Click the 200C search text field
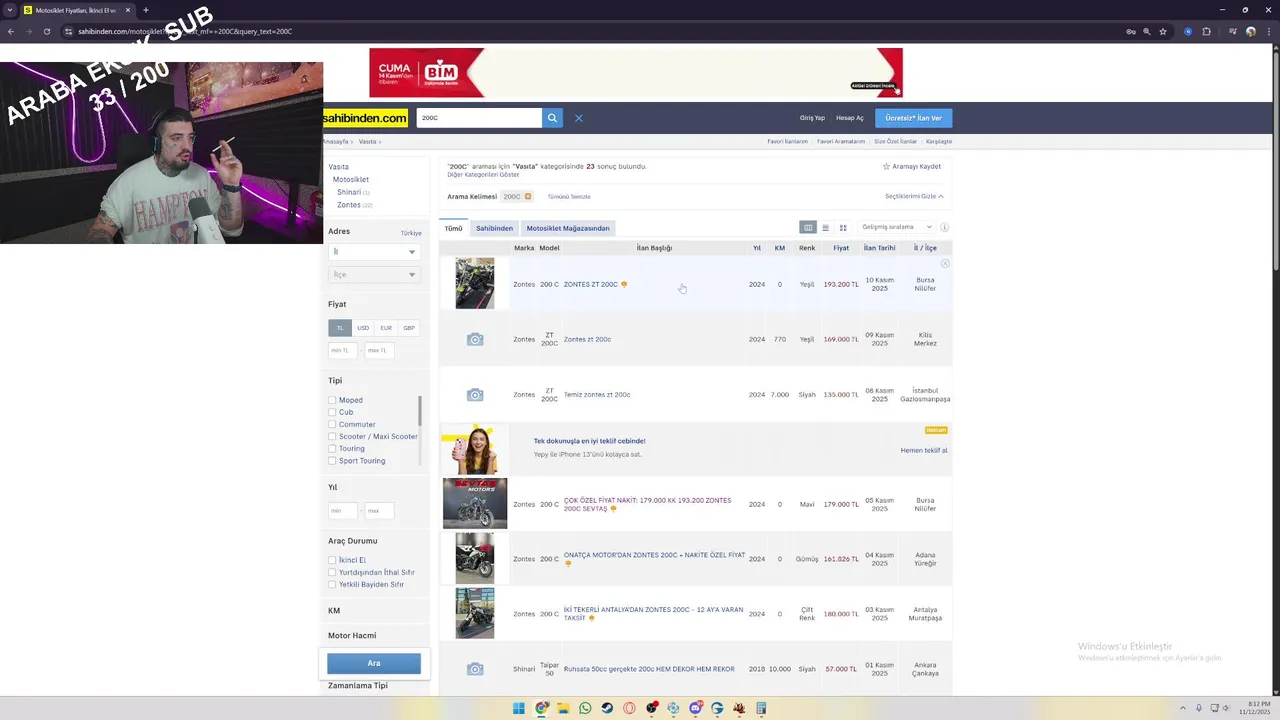1280x720 pixels. coord(479,118)
